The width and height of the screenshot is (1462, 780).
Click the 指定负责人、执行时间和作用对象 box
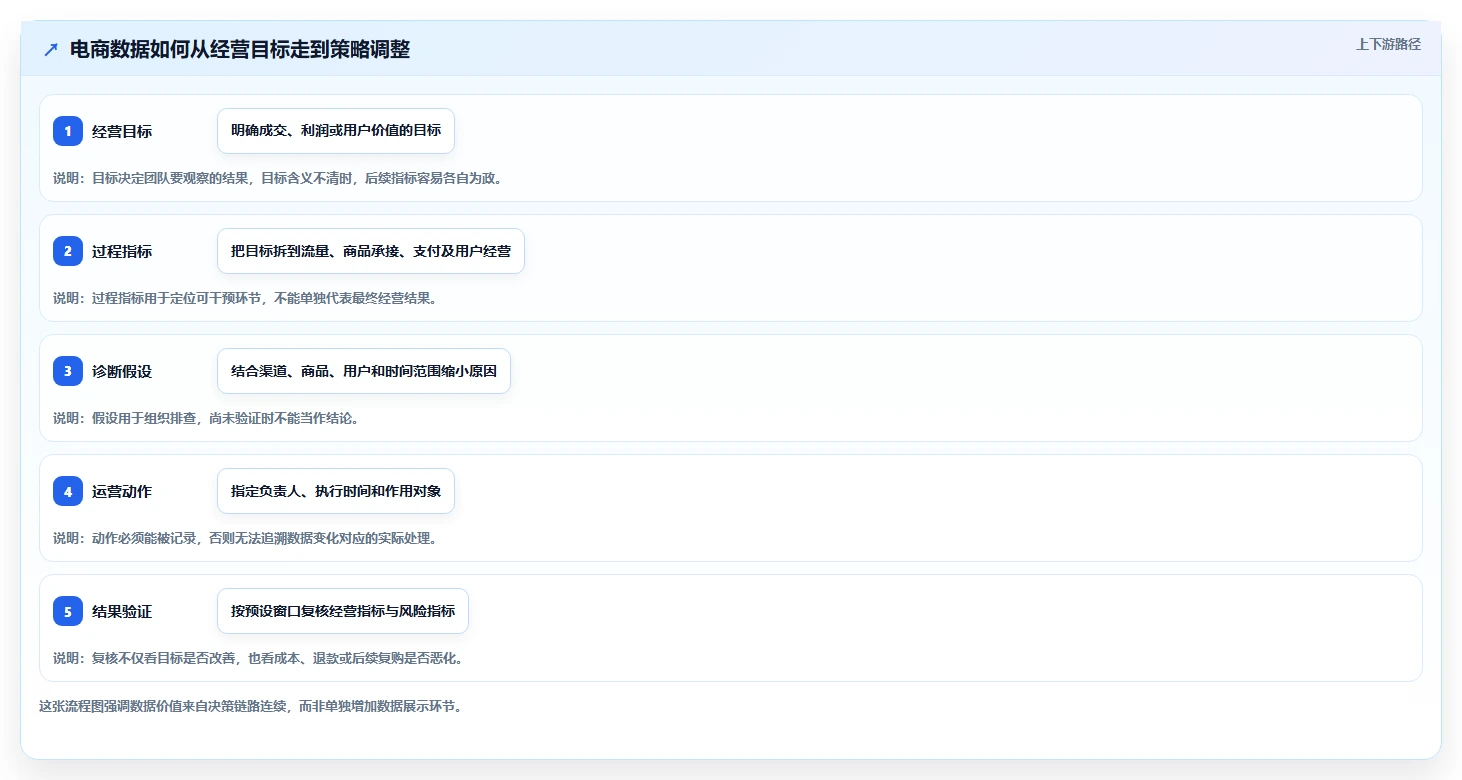point(336,491)
